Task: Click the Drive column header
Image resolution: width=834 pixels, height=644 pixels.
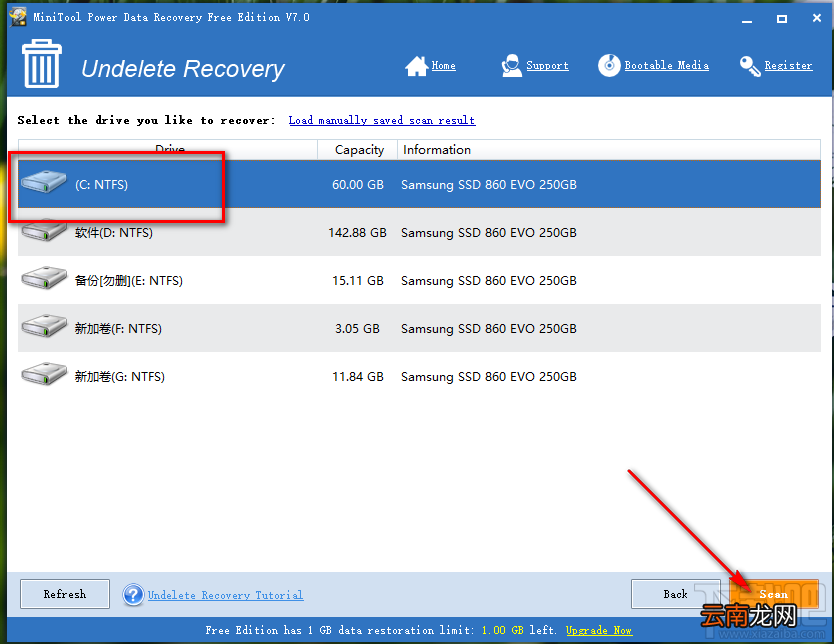Action: pos(168,149)
